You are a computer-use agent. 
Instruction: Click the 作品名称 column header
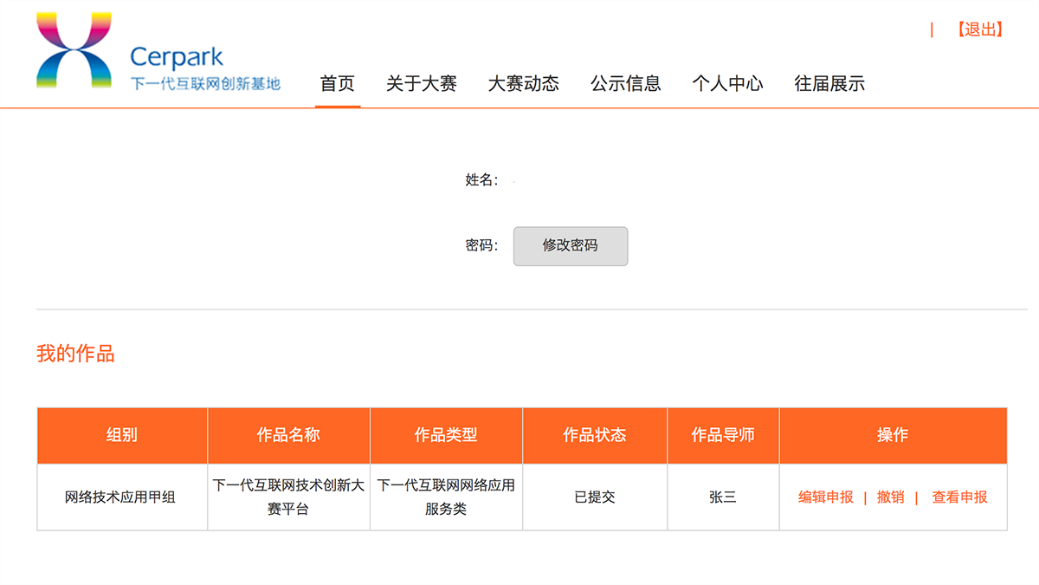pos(288,435)
